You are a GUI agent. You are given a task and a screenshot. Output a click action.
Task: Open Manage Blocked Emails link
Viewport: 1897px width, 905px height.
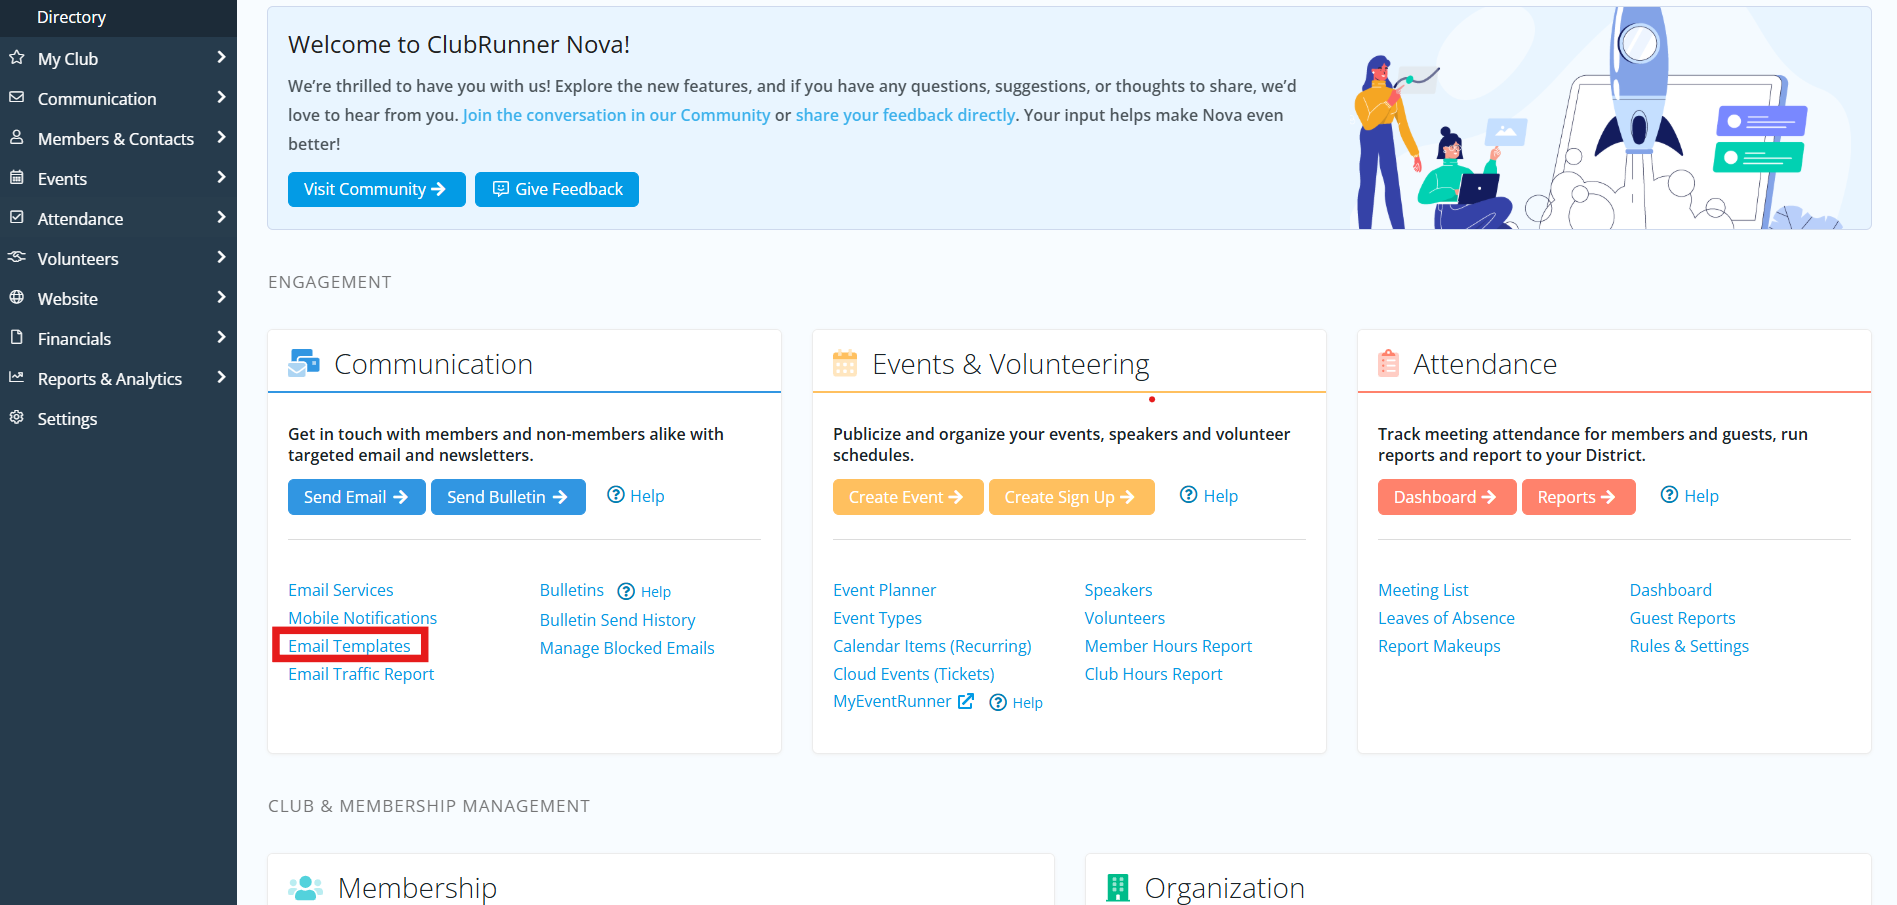click(627, 648)
